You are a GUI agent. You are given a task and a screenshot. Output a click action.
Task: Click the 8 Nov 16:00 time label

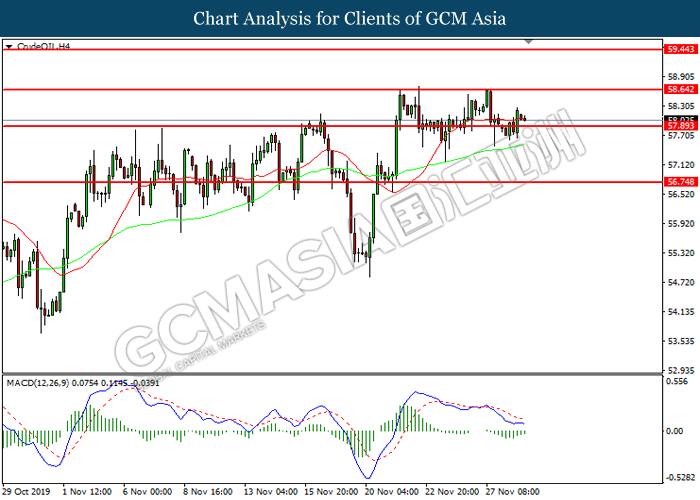208,492
